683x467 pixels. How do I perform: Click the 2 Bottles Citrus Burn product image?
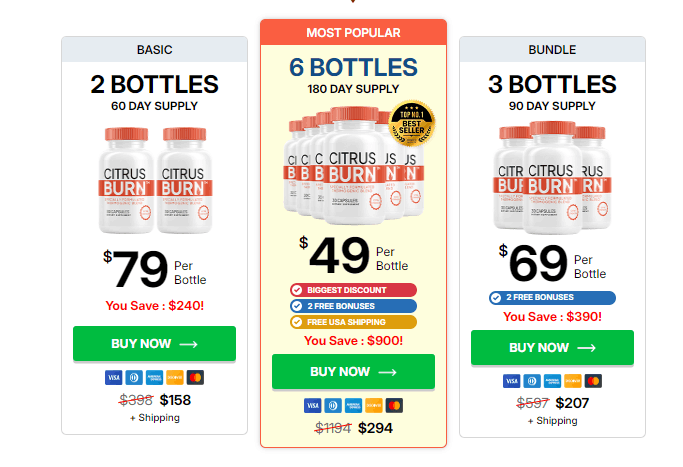point(154,182)
